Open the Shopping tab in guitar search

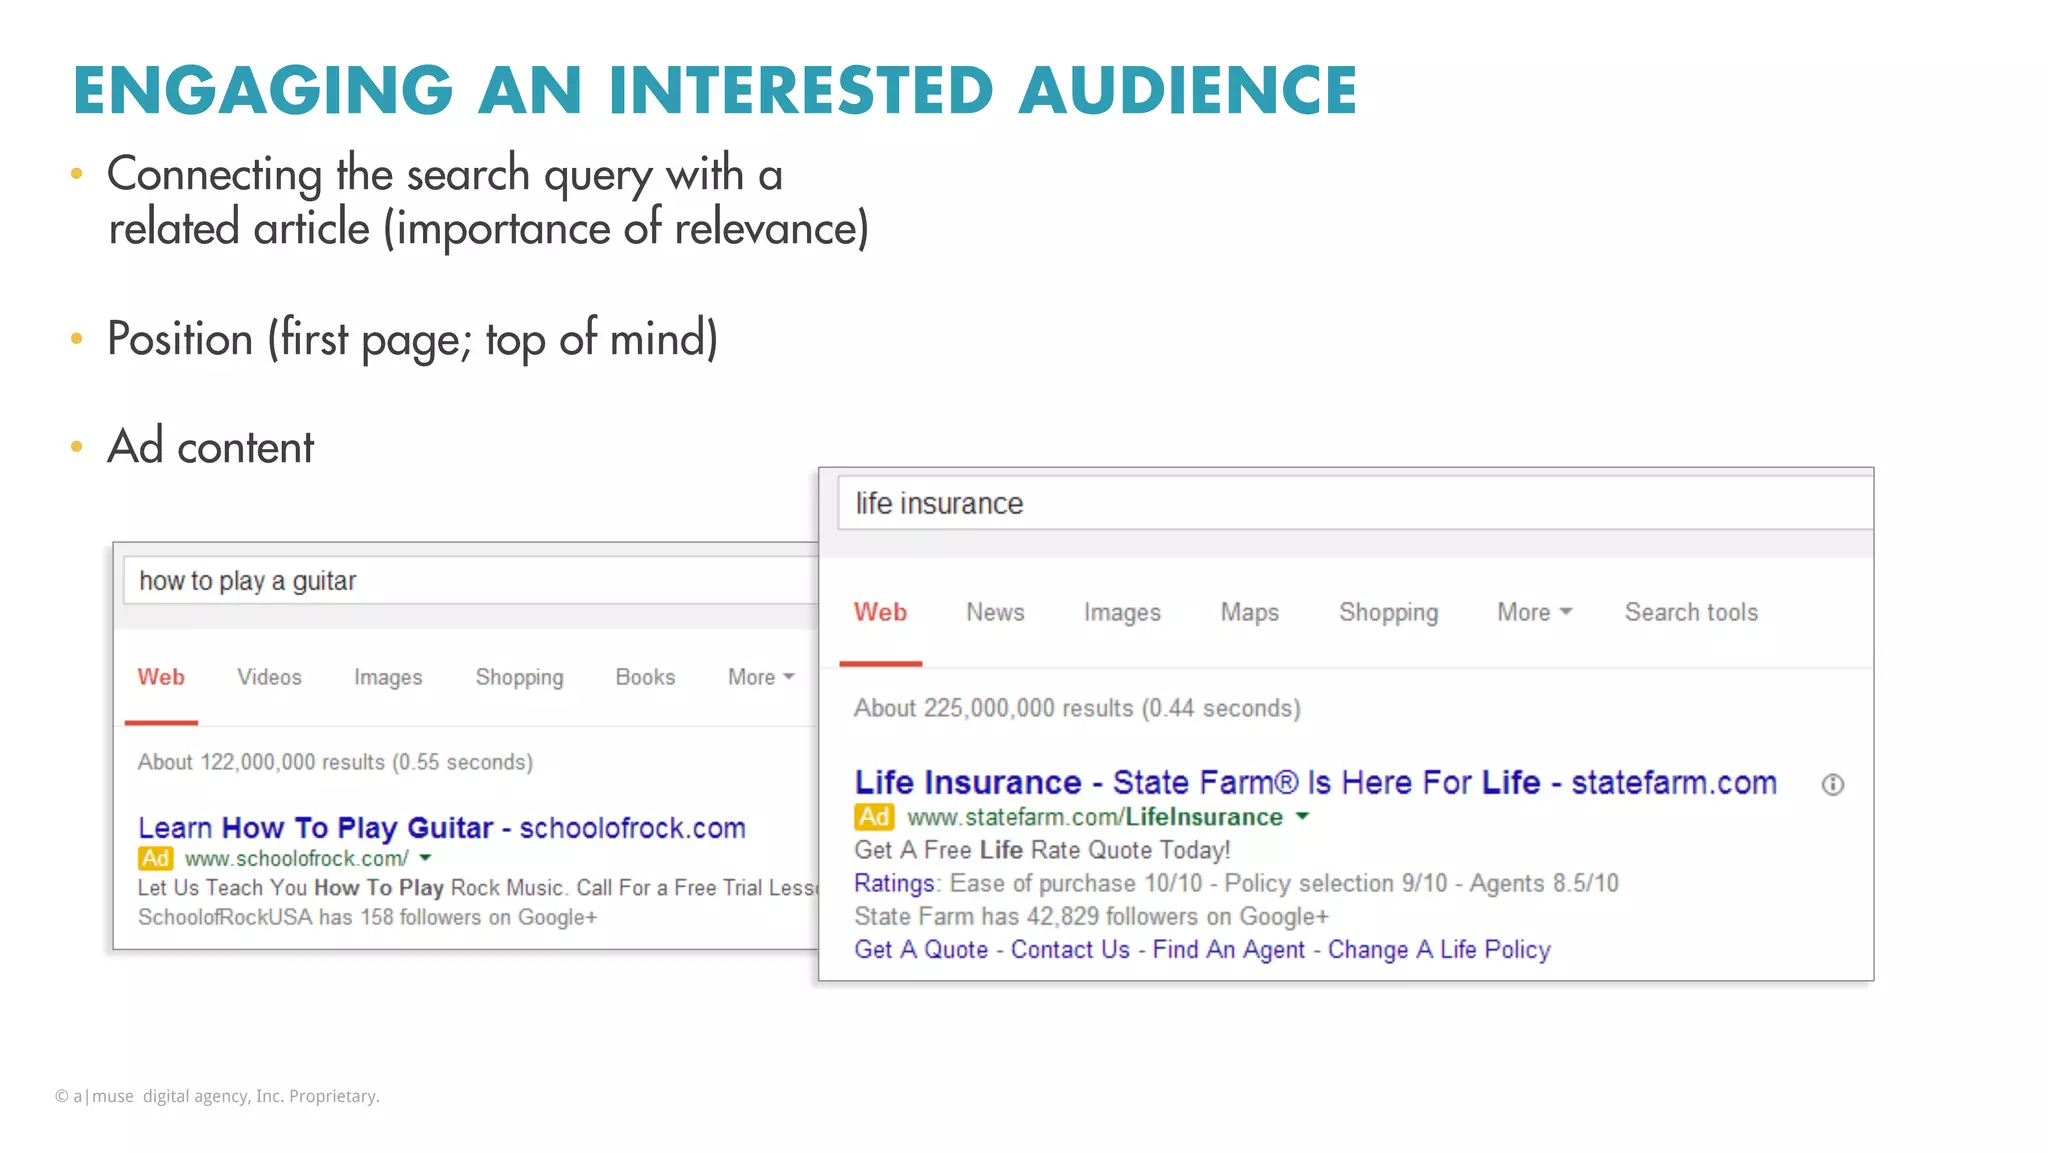click(x=519, y=677)
